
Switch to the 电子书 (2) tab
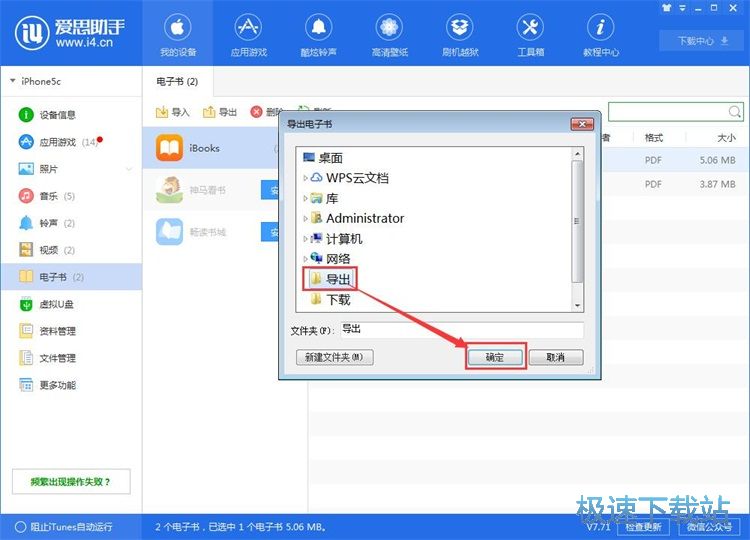[x=177, y=81]
